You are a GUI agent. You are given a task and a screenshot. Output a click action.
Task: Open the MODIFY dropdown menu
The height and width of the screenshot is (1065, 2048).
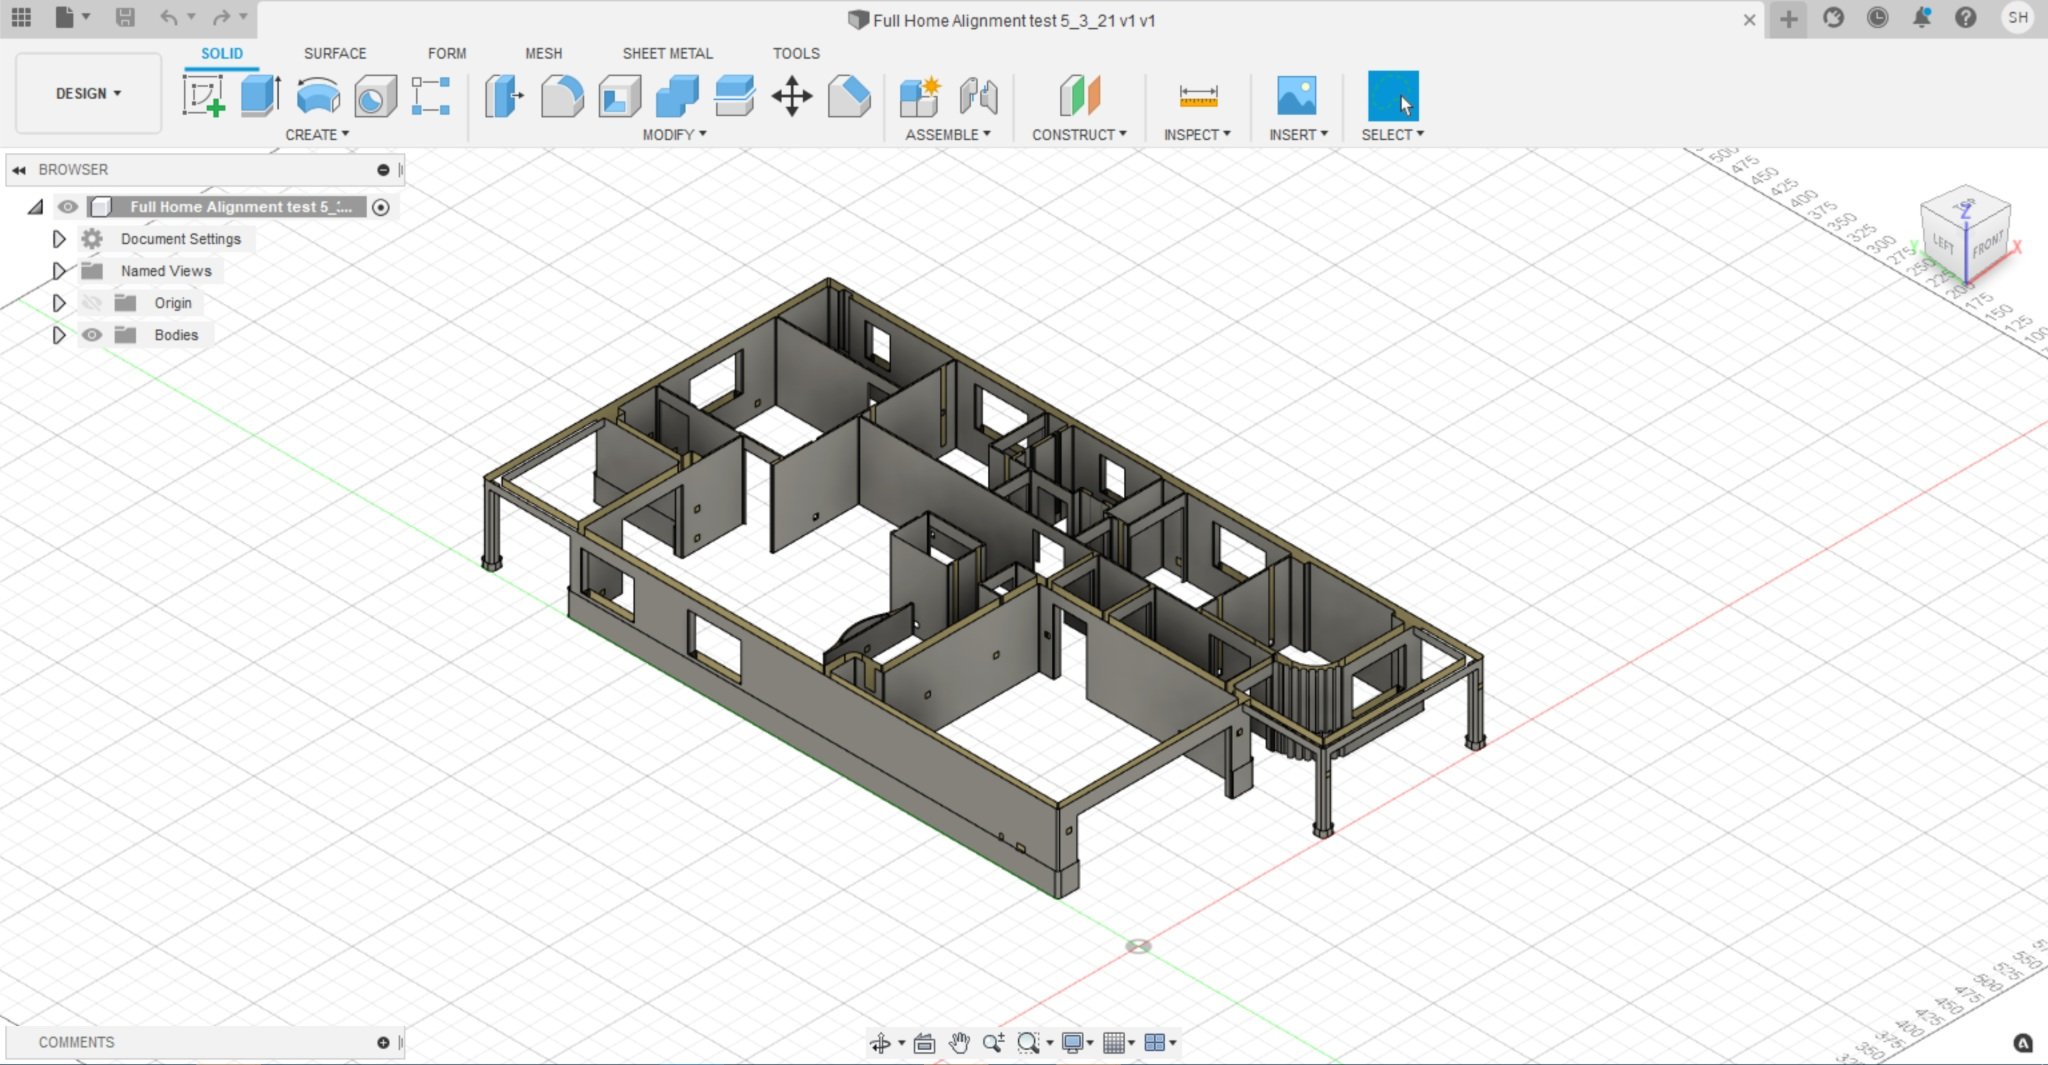674,134
